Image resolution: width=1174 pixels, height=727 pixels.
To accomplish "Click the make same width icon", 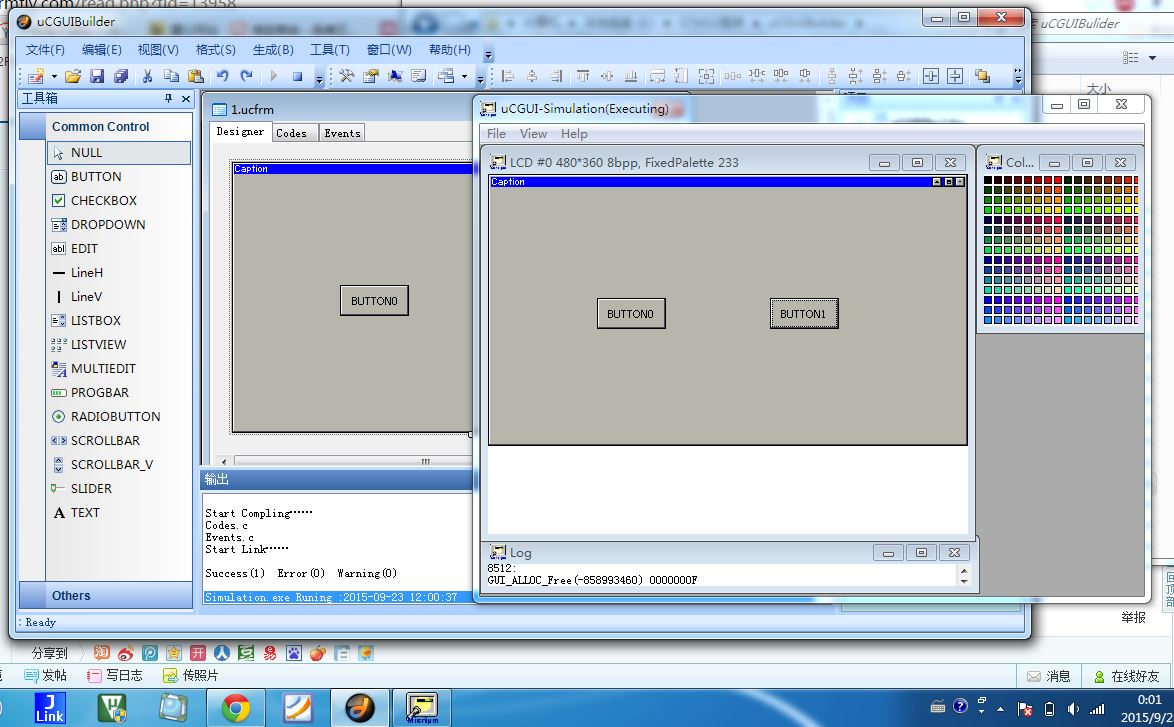I will pos(657,76).
